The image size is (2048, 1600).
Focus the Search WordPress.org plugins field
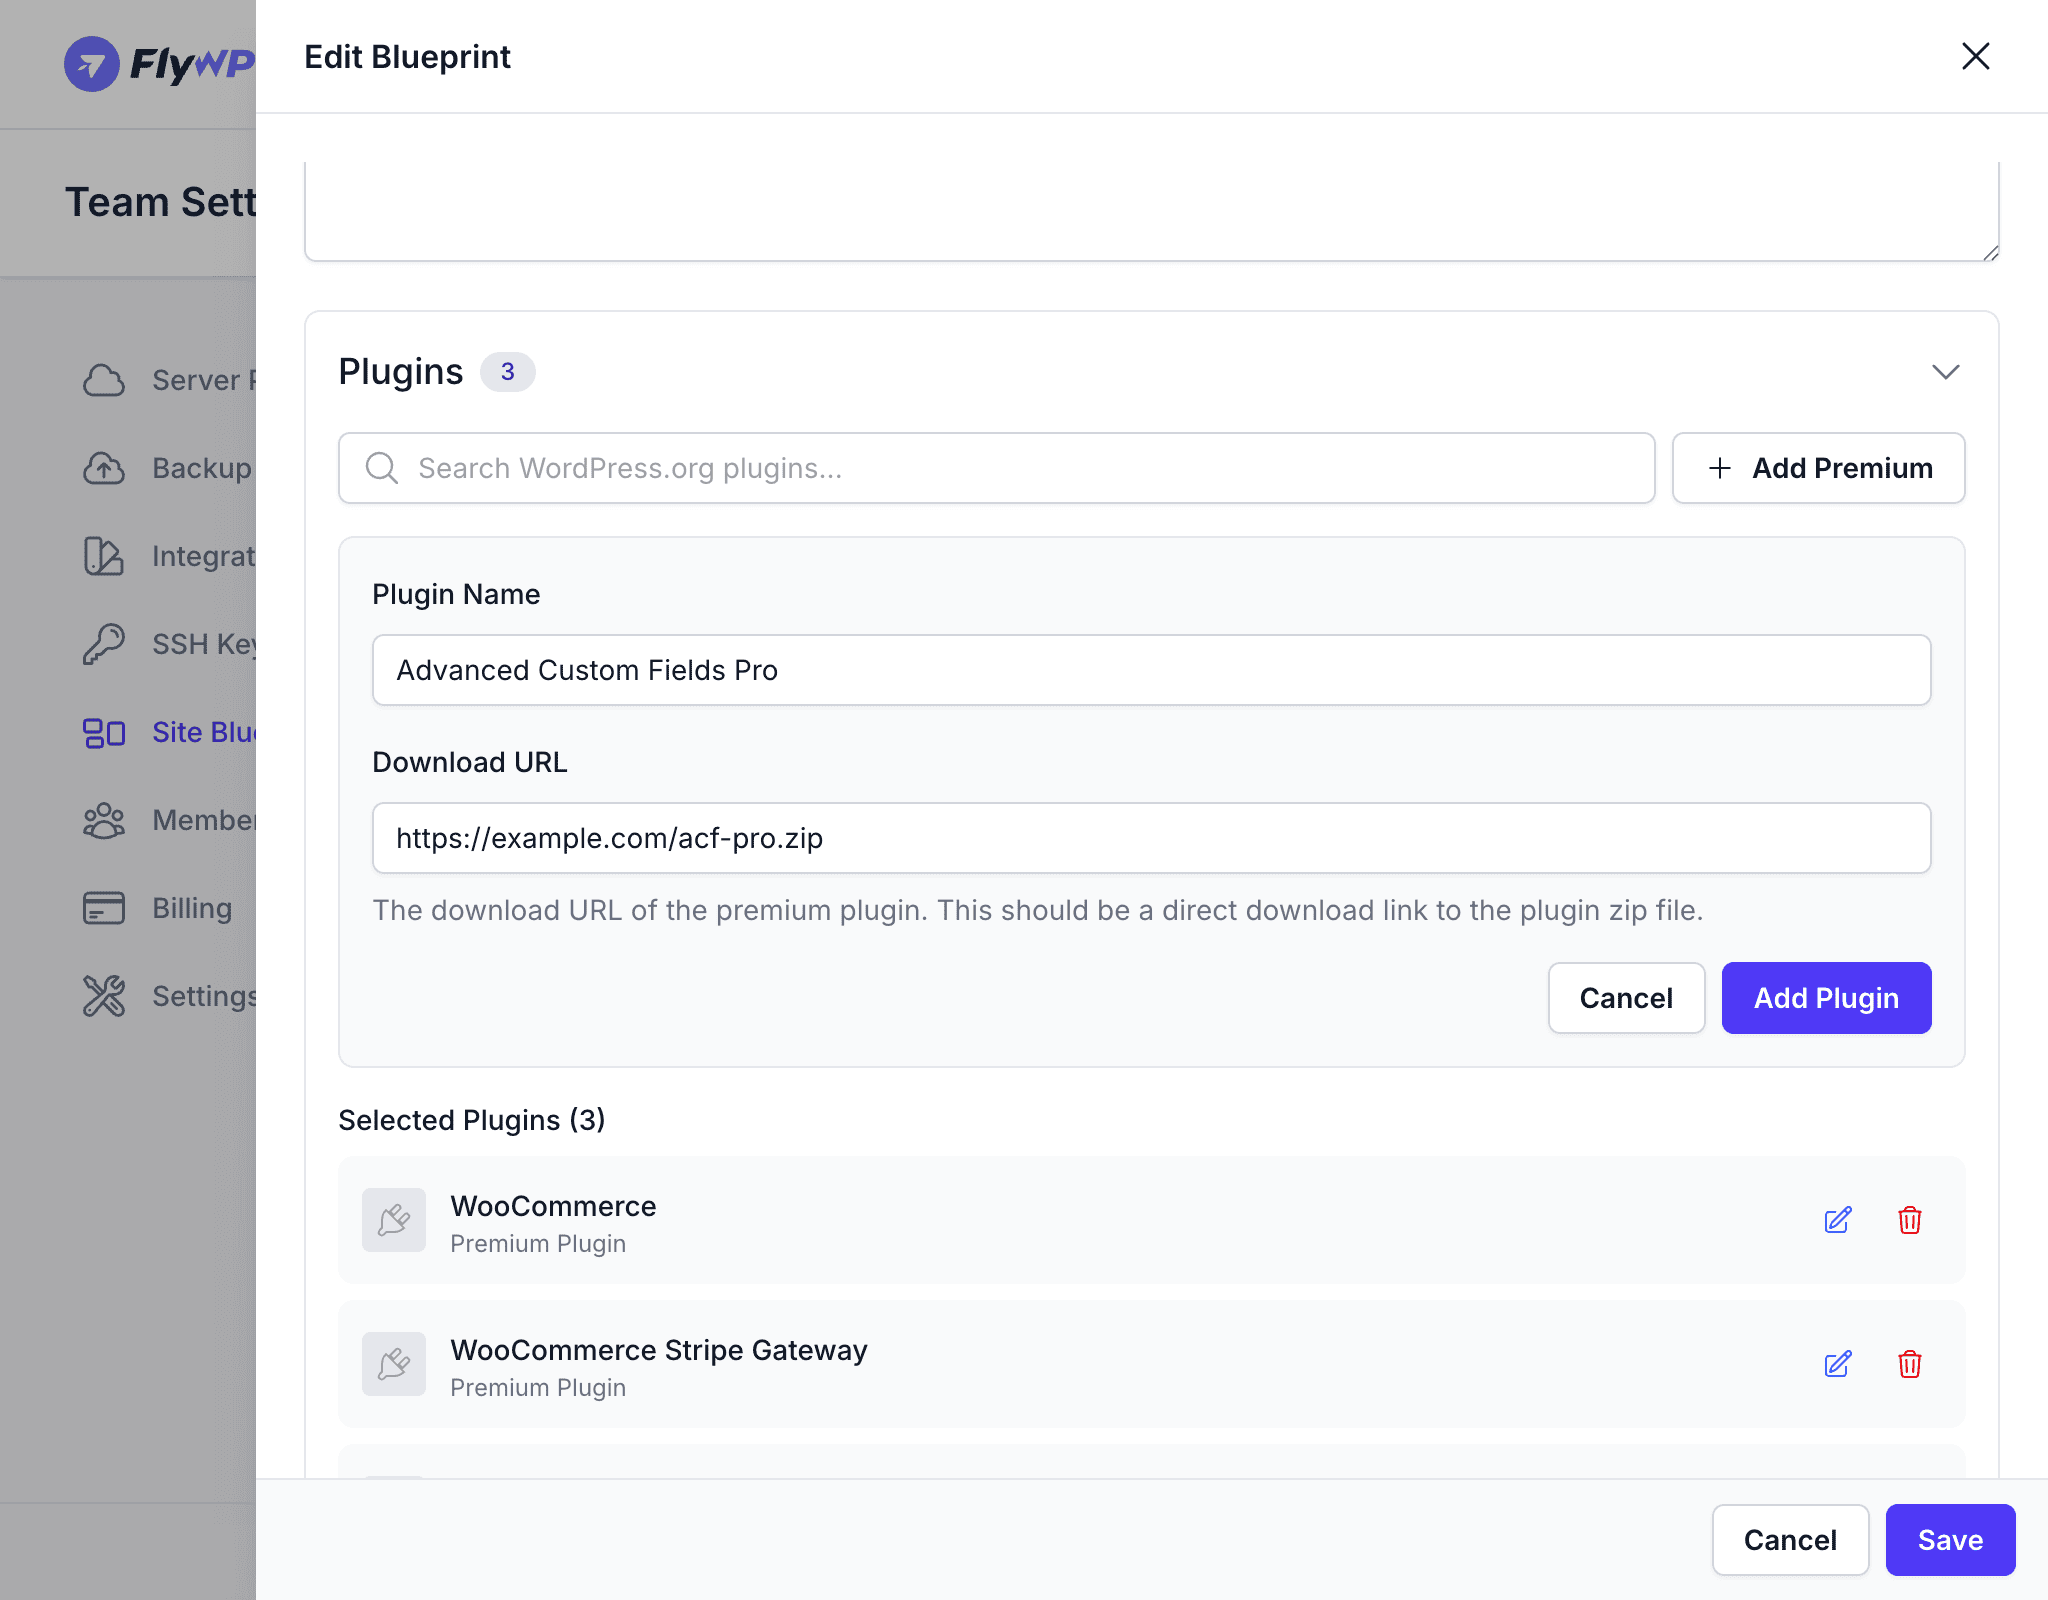tap(996, 468)
